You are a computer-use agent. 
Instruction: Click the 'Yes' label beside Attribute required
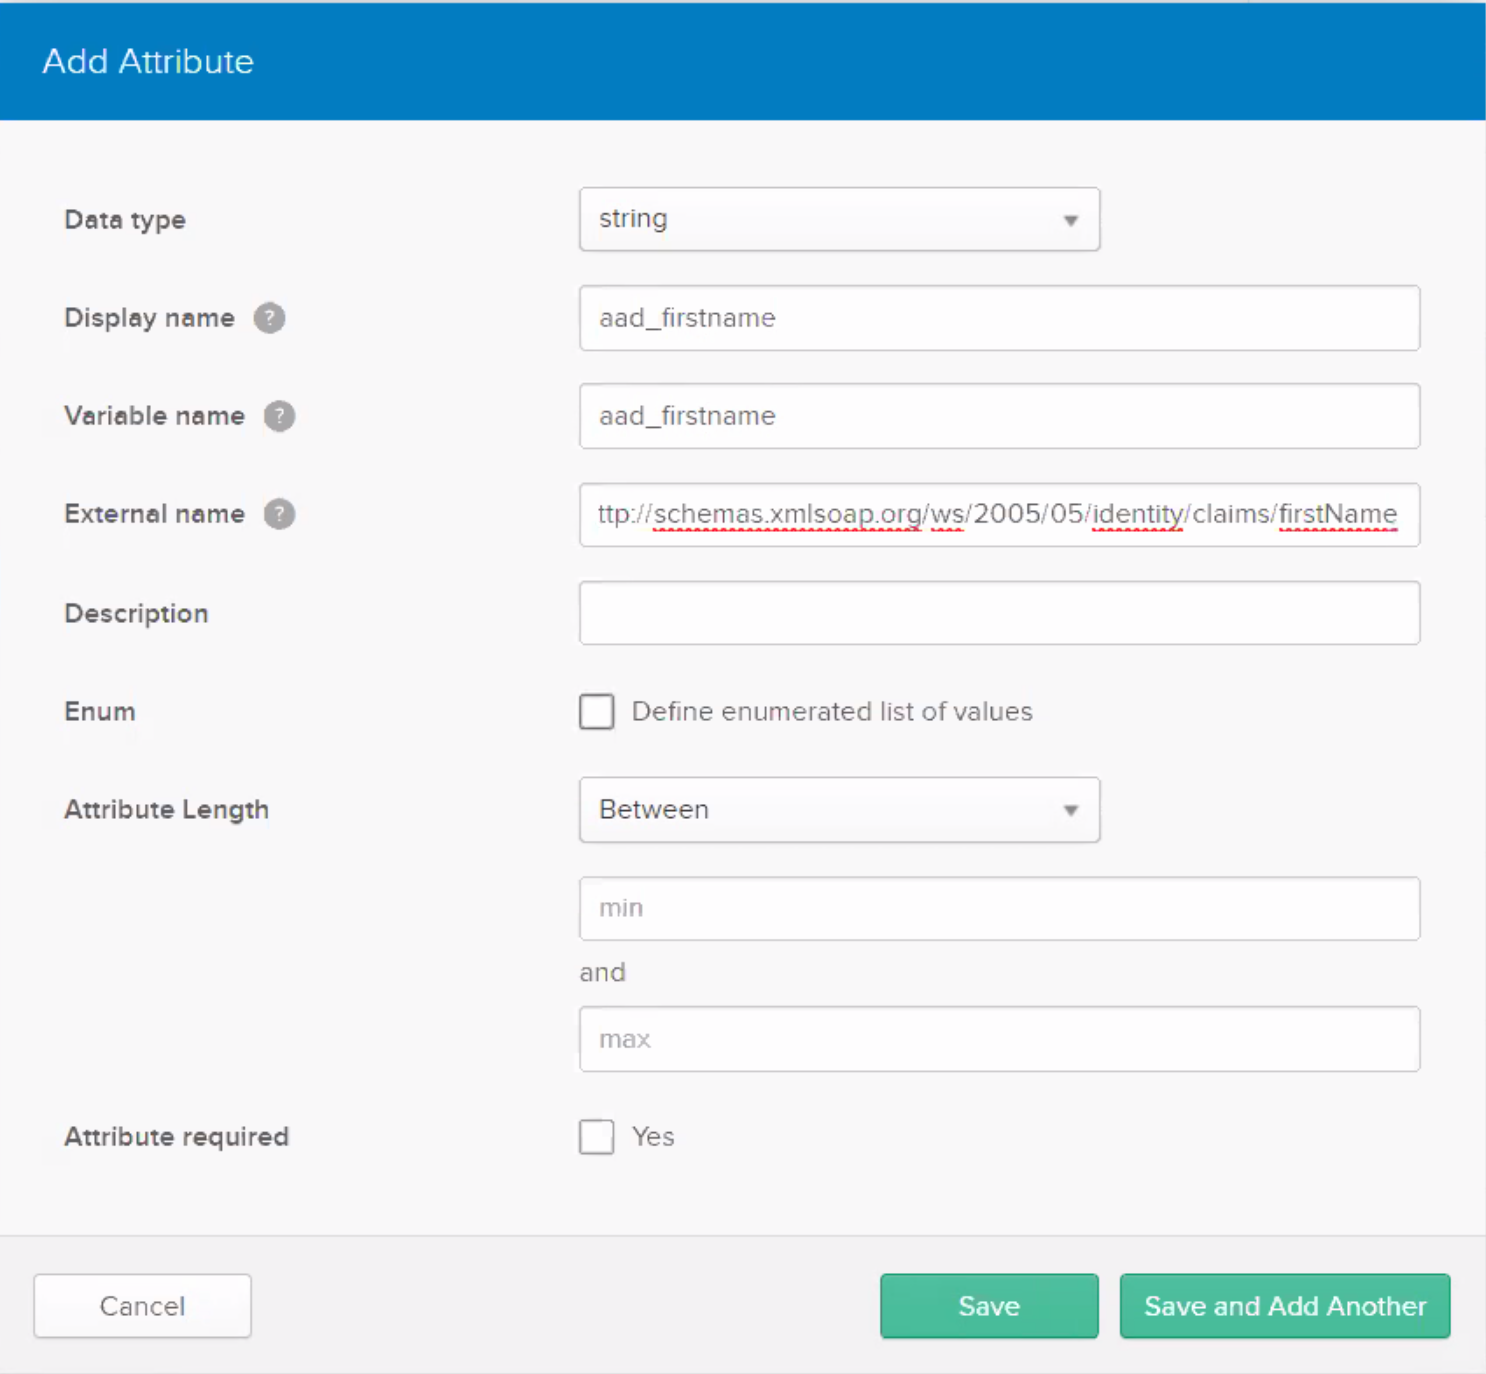tap(653, 1137)
